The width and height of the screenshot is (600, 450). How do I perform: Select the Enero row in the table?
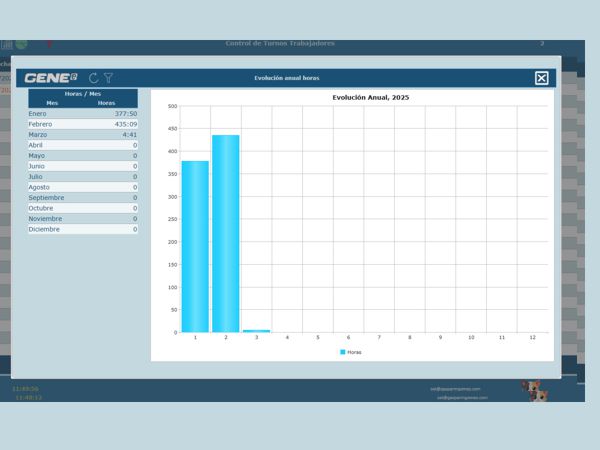tap(83, 114)
